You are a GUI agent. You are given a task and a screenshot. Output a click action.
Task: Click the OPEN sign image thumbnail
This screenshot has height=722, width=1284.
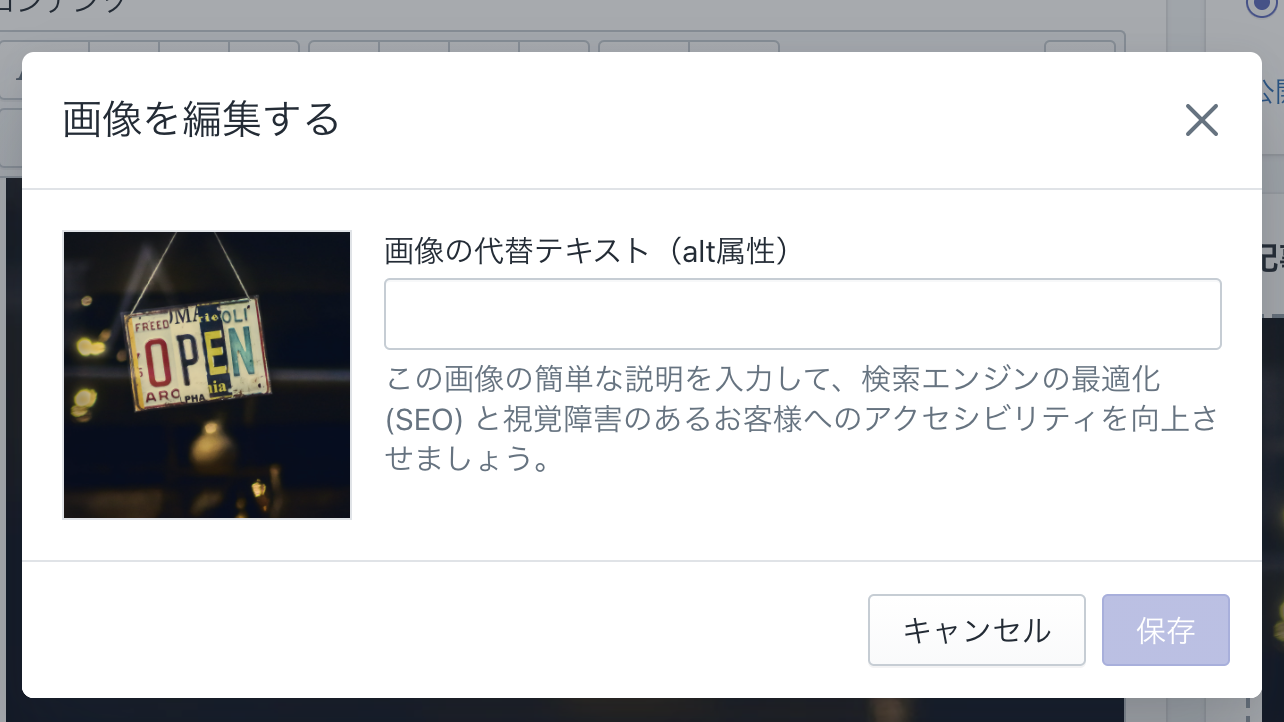pos(207,375)
